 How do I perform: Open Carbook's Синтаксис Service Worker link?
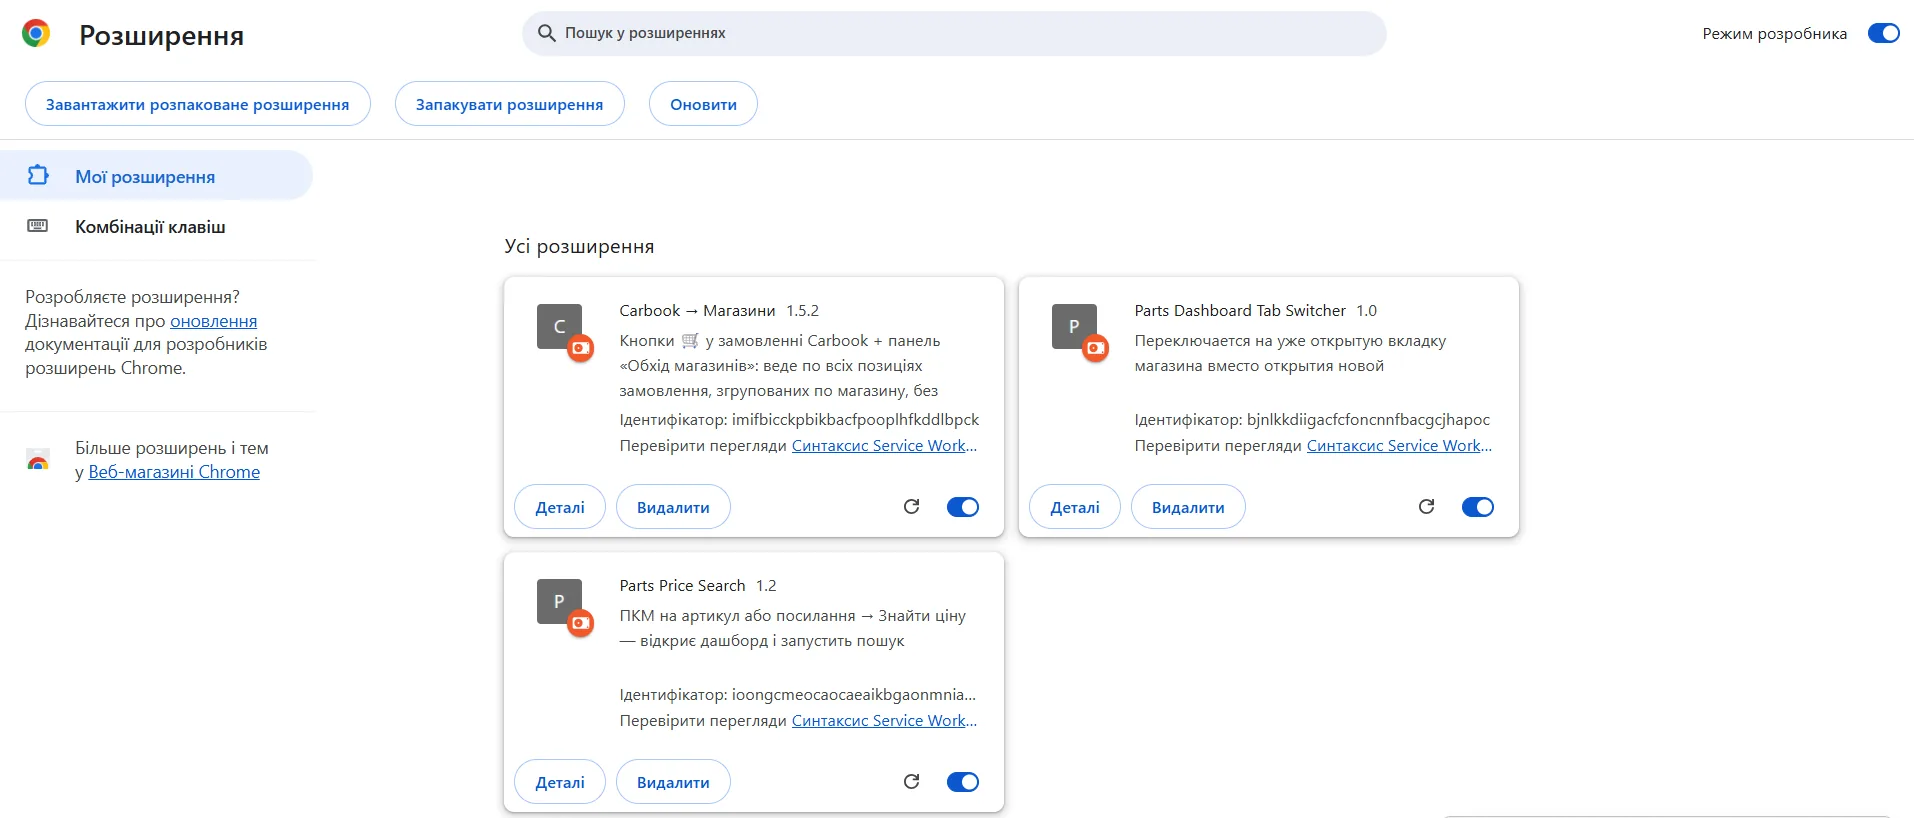(x=884, y=445)
